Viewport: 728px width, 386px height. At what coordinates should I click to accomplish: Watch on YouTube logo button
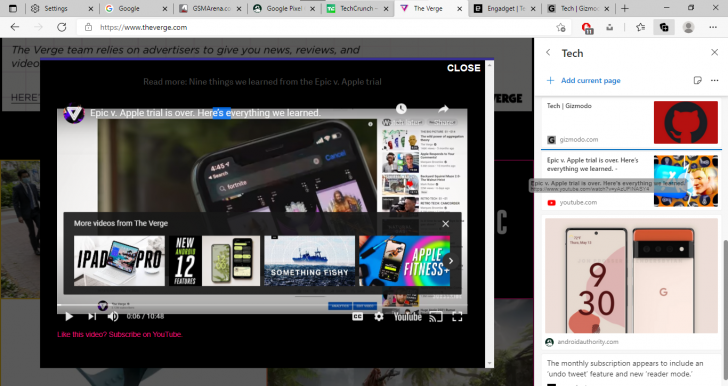408,317
